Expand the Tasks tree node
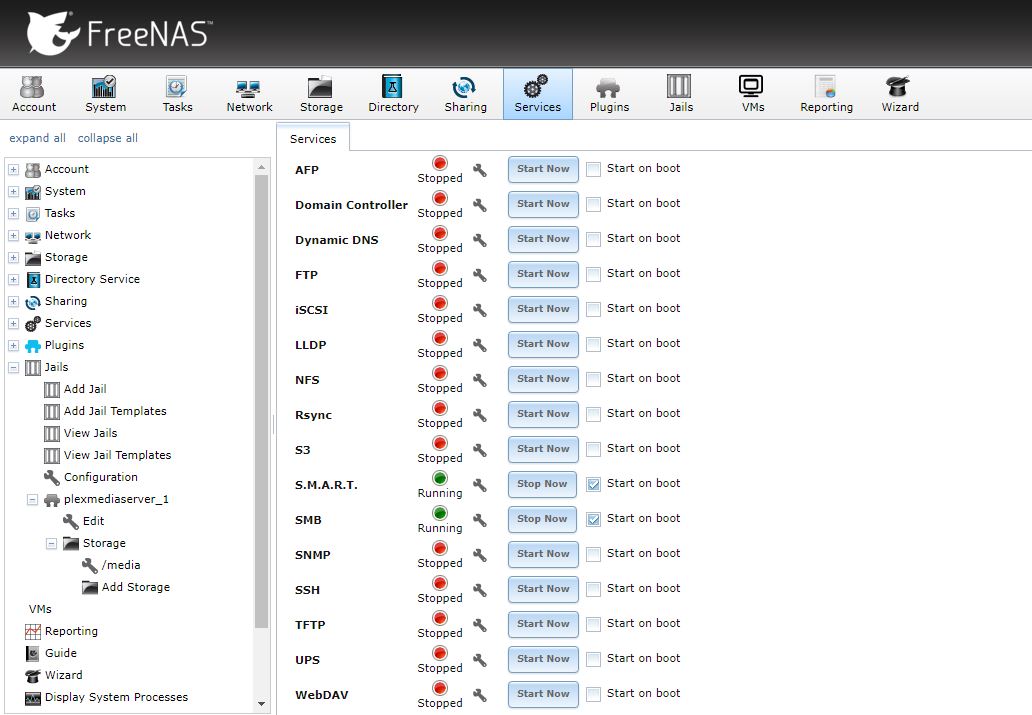The image size is (1032, 715). tap(13, 214)
